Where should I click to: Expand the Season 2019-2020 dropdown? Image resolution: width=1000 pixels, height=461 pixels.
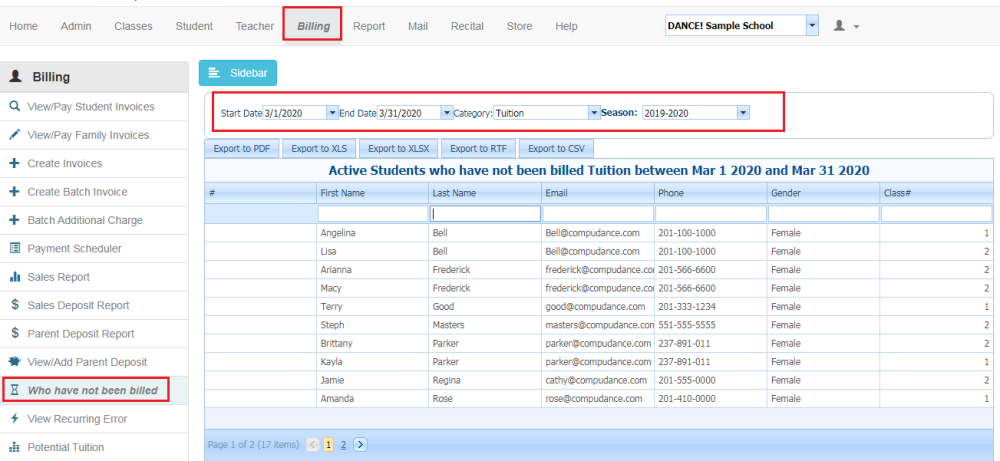(743, 113)
